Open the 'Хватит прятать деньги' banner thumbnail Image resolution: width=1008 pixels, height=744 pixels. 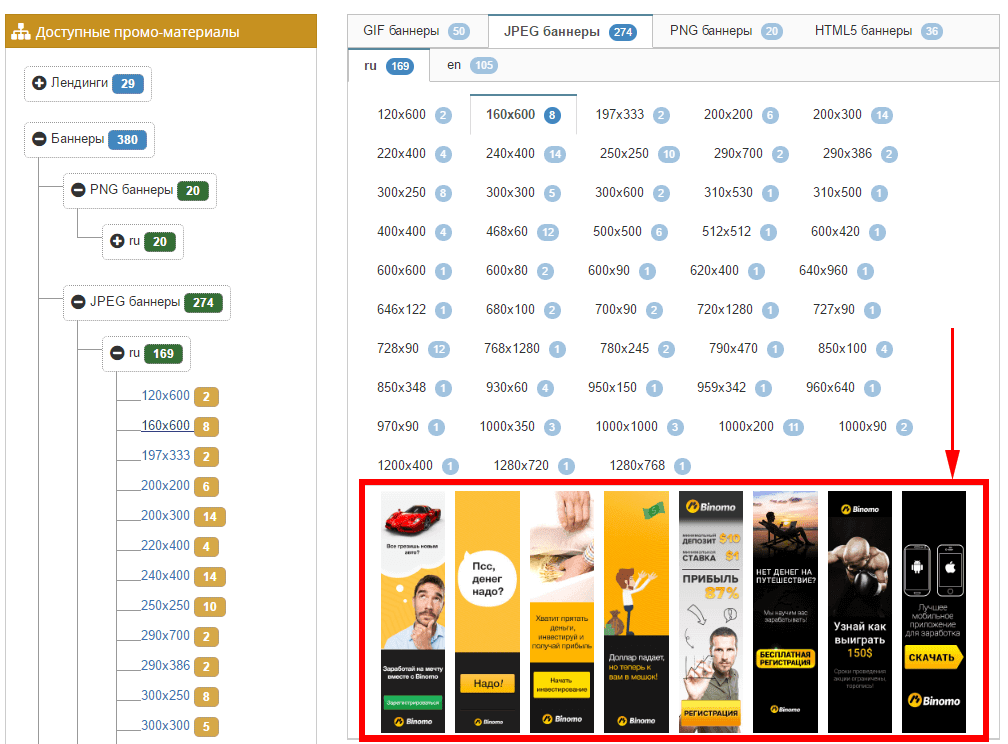pyautogui.click(x=562, y=612)
